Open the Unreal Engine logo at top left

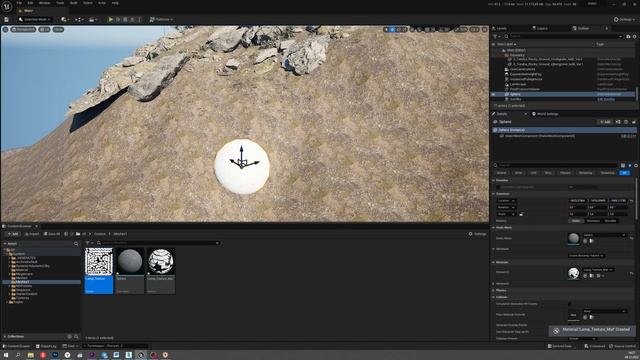(x=7, y=6)
